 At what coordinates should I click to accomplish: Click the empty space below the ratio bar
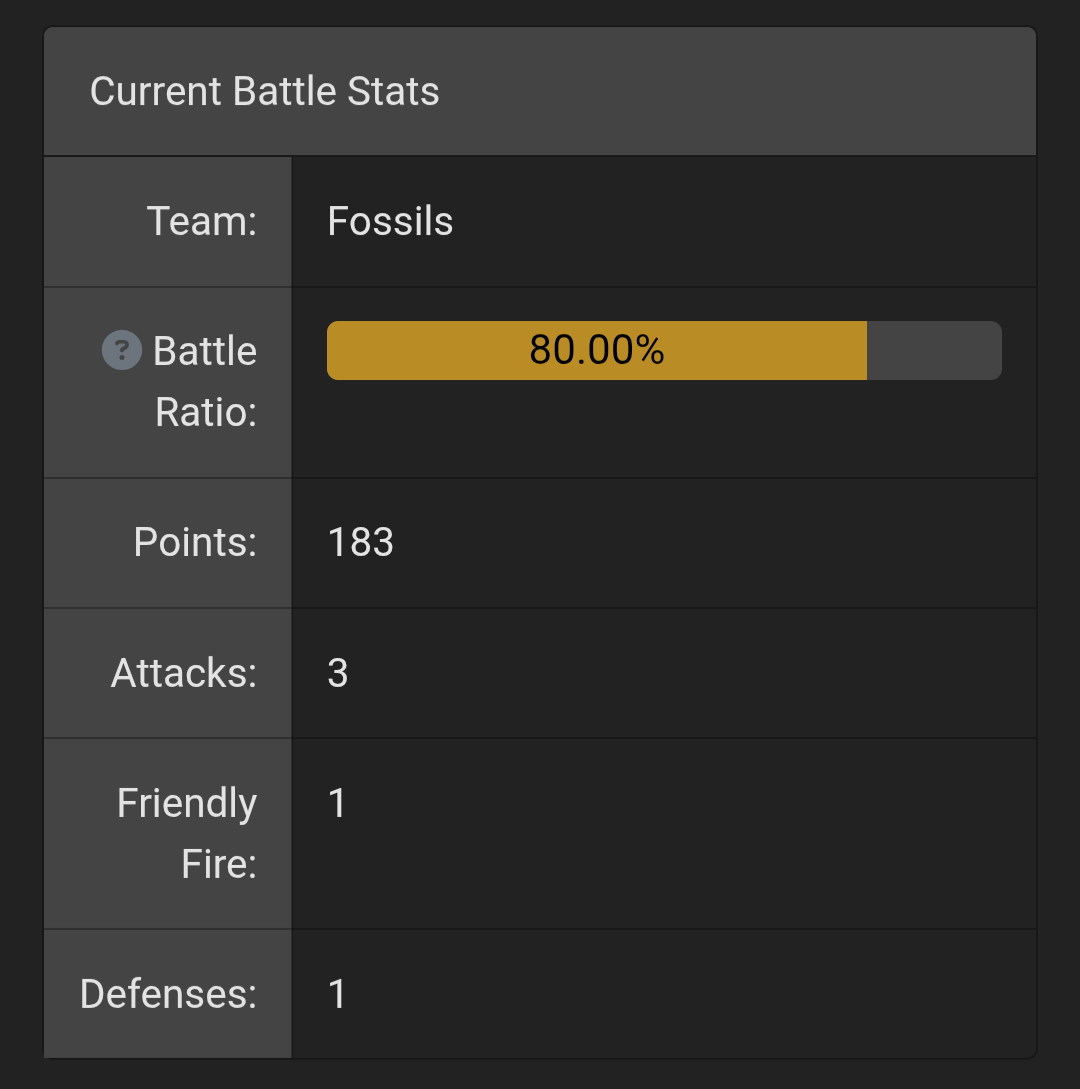click(664, 429)
